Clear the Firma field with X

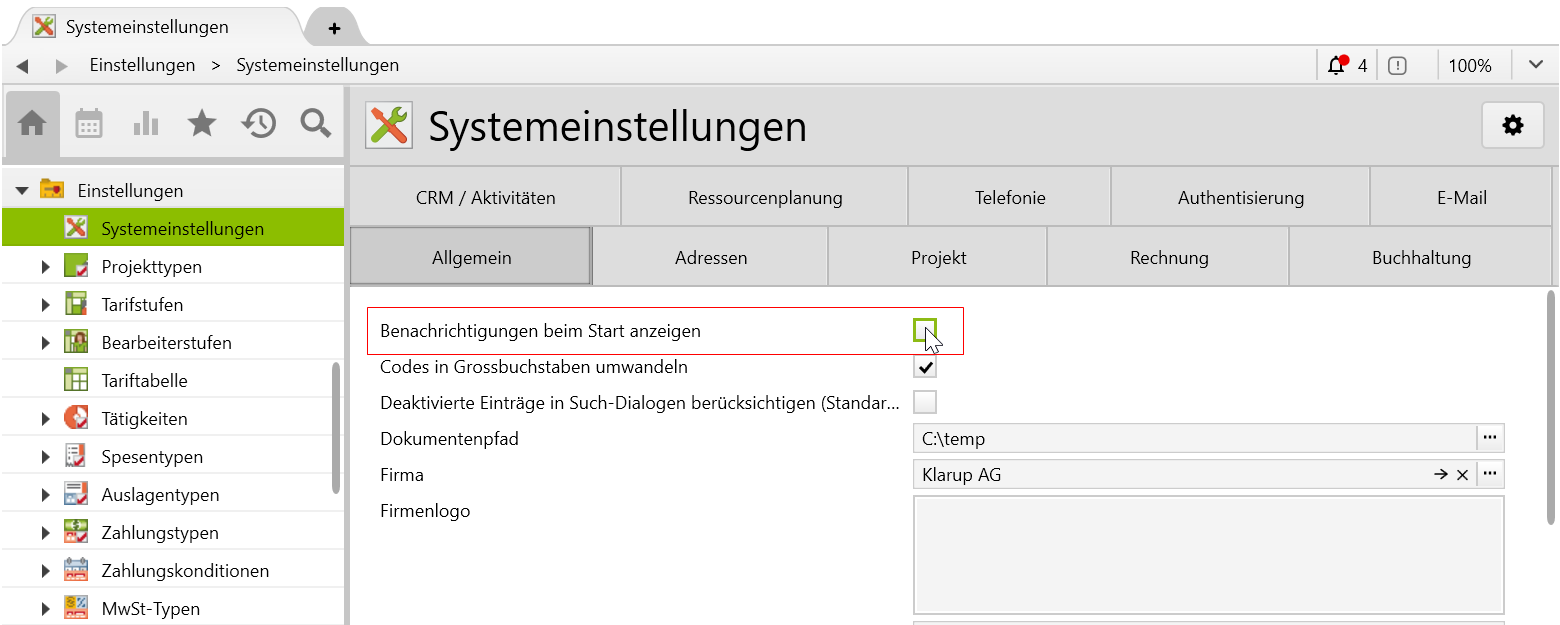pos(1462,475)
